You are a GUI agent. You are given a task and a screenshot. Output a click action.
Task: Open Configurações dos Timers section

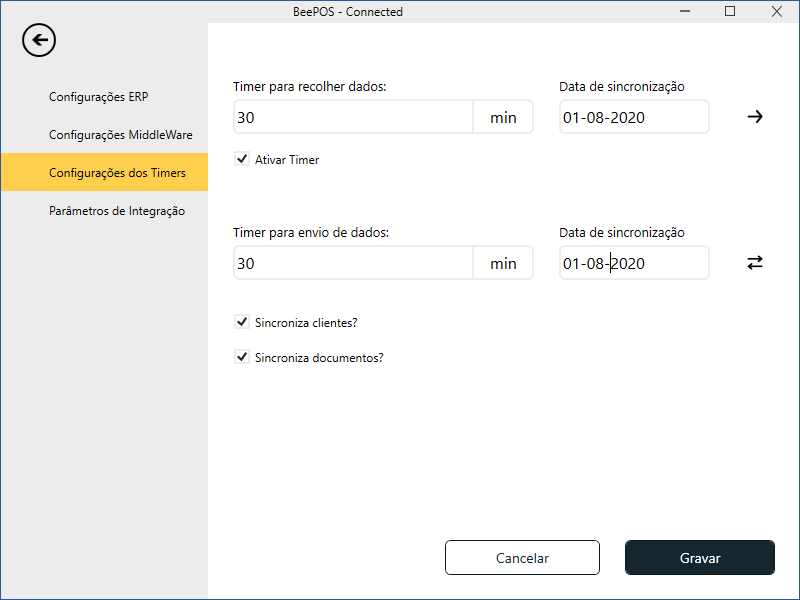pyautogui.click(x=117, y=173)
